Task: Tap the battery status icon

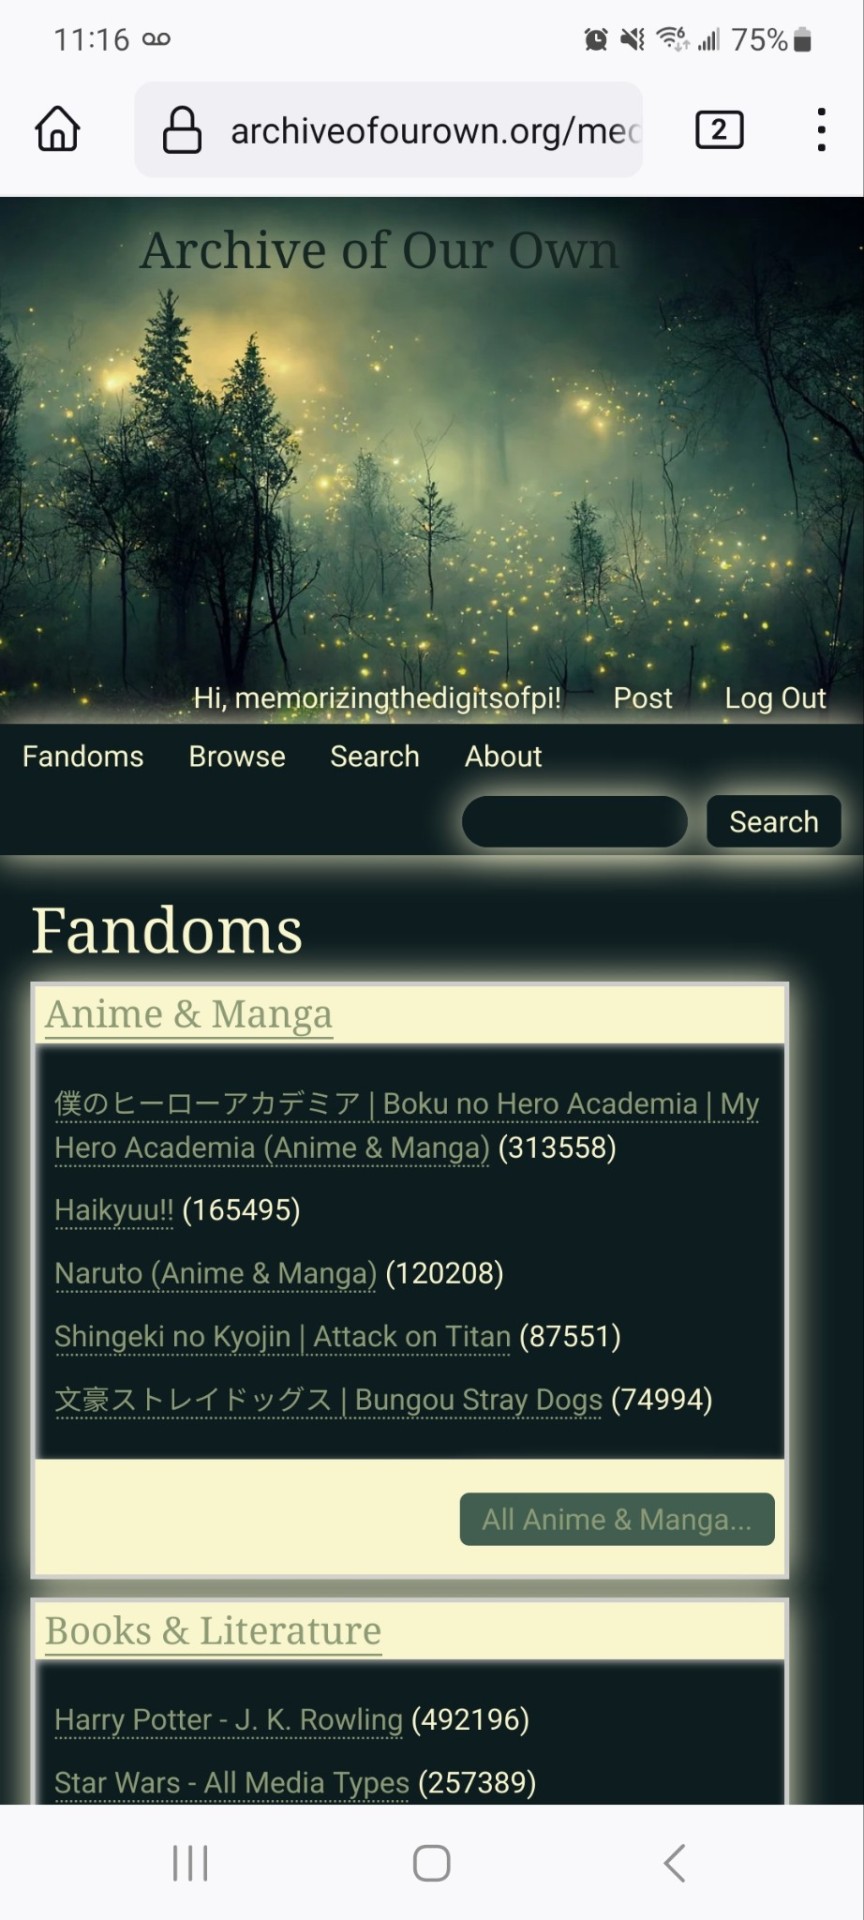Action: click(802, 40)
